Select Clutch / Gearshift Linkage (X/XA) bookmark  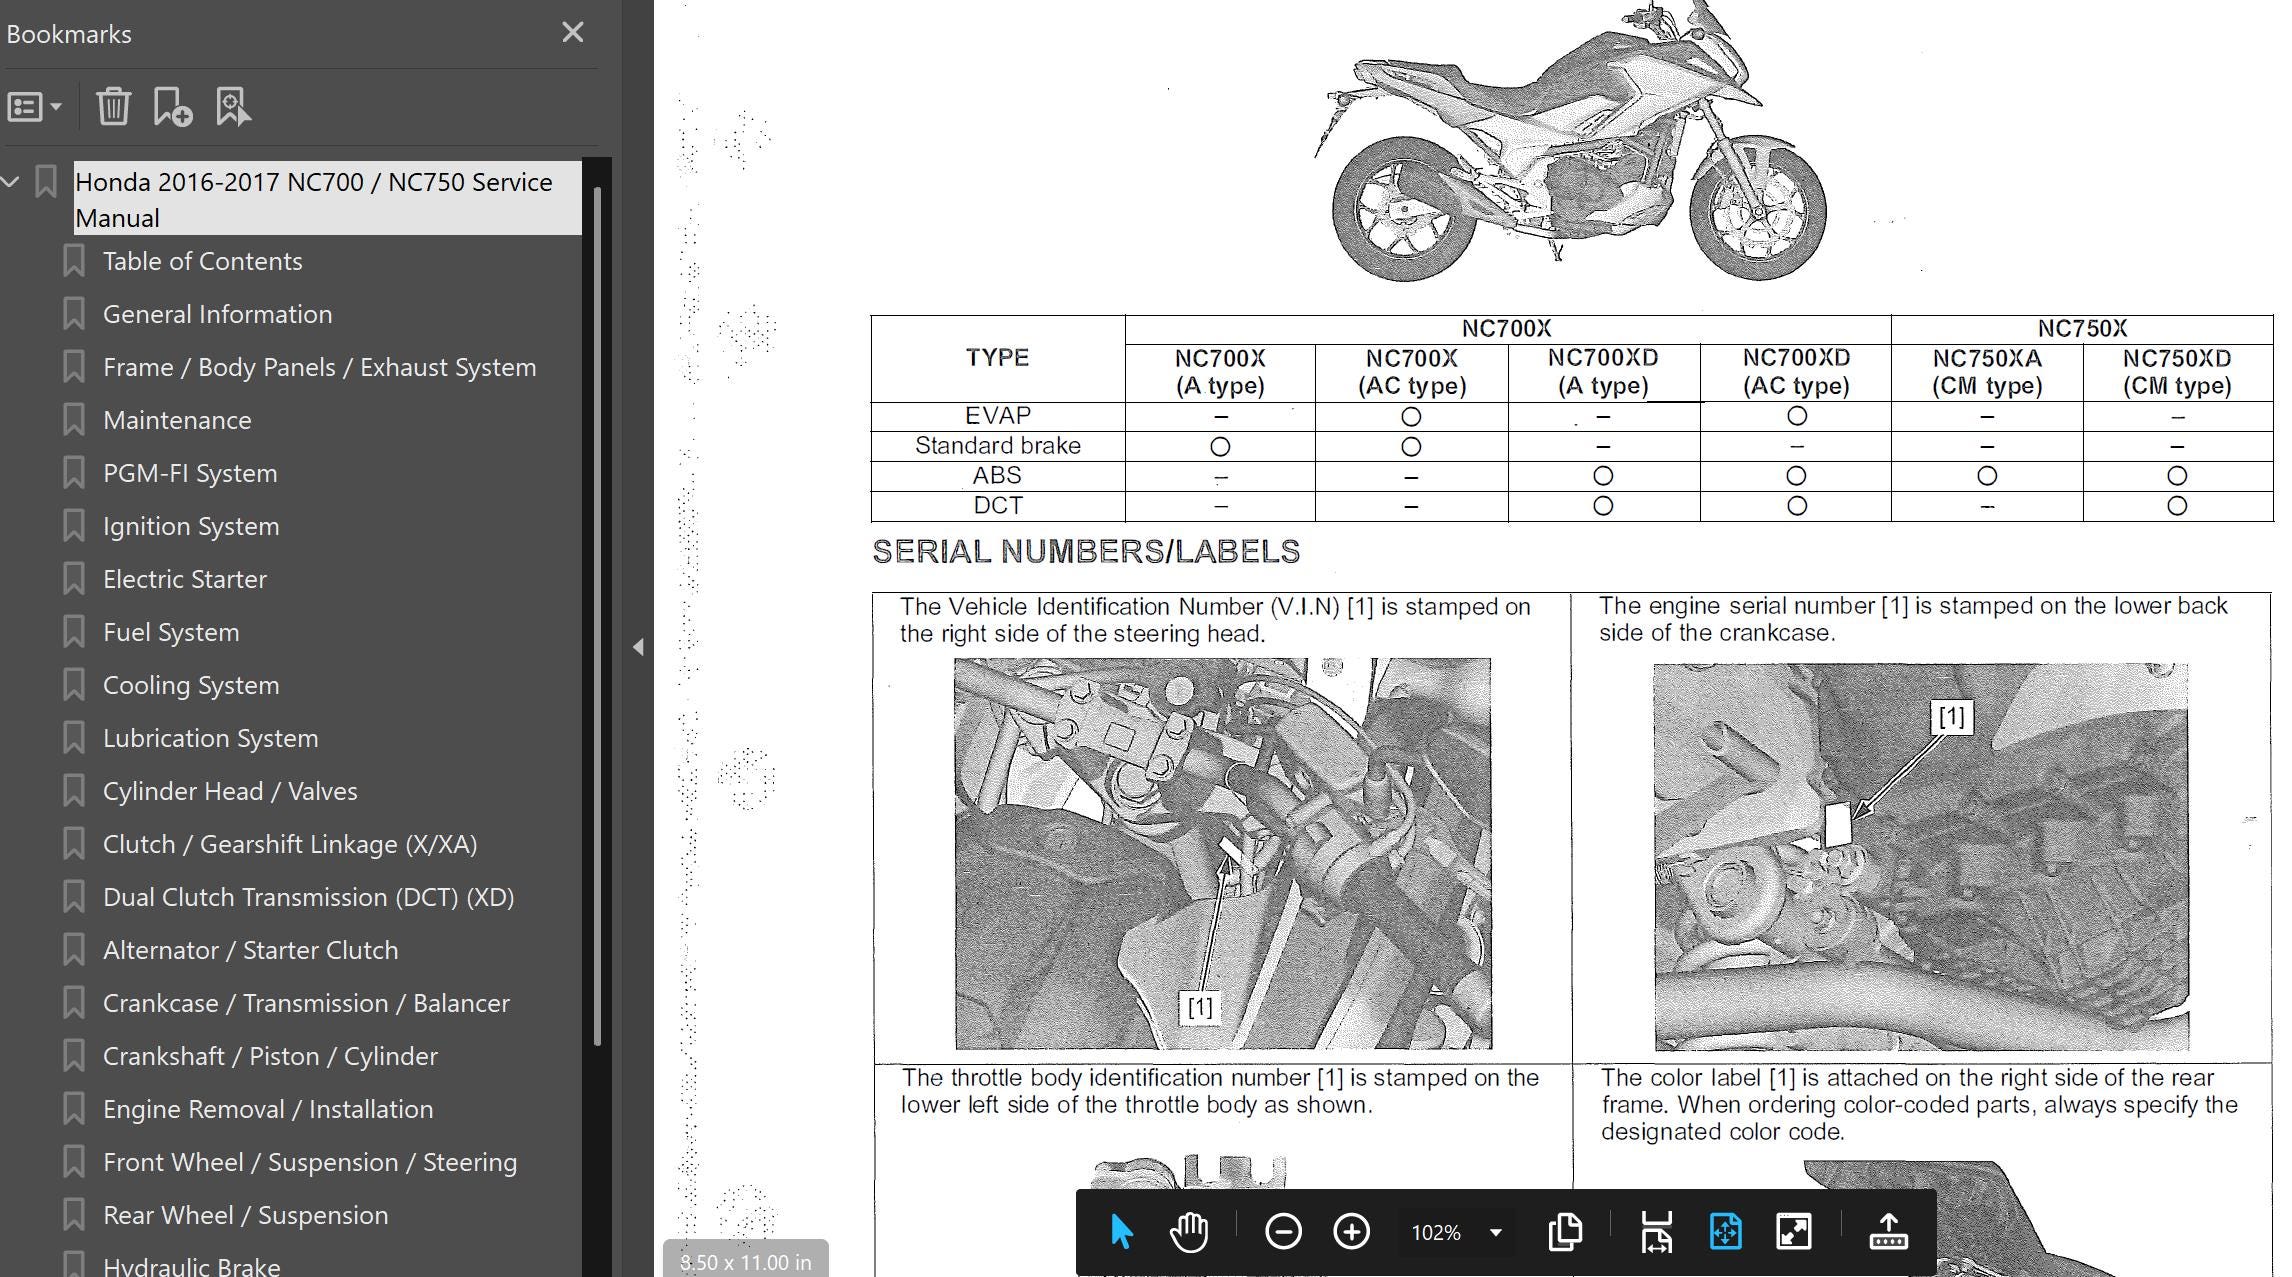(x=290, y=844)
